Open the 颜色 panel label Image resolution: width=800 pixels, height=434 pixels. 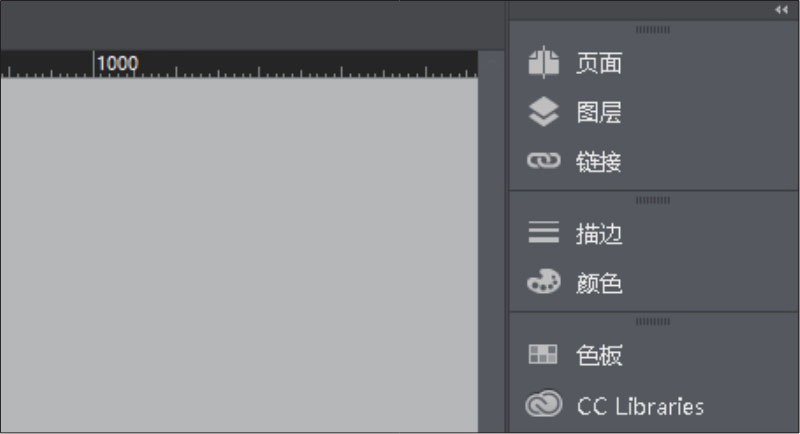(x=599, y=283)
